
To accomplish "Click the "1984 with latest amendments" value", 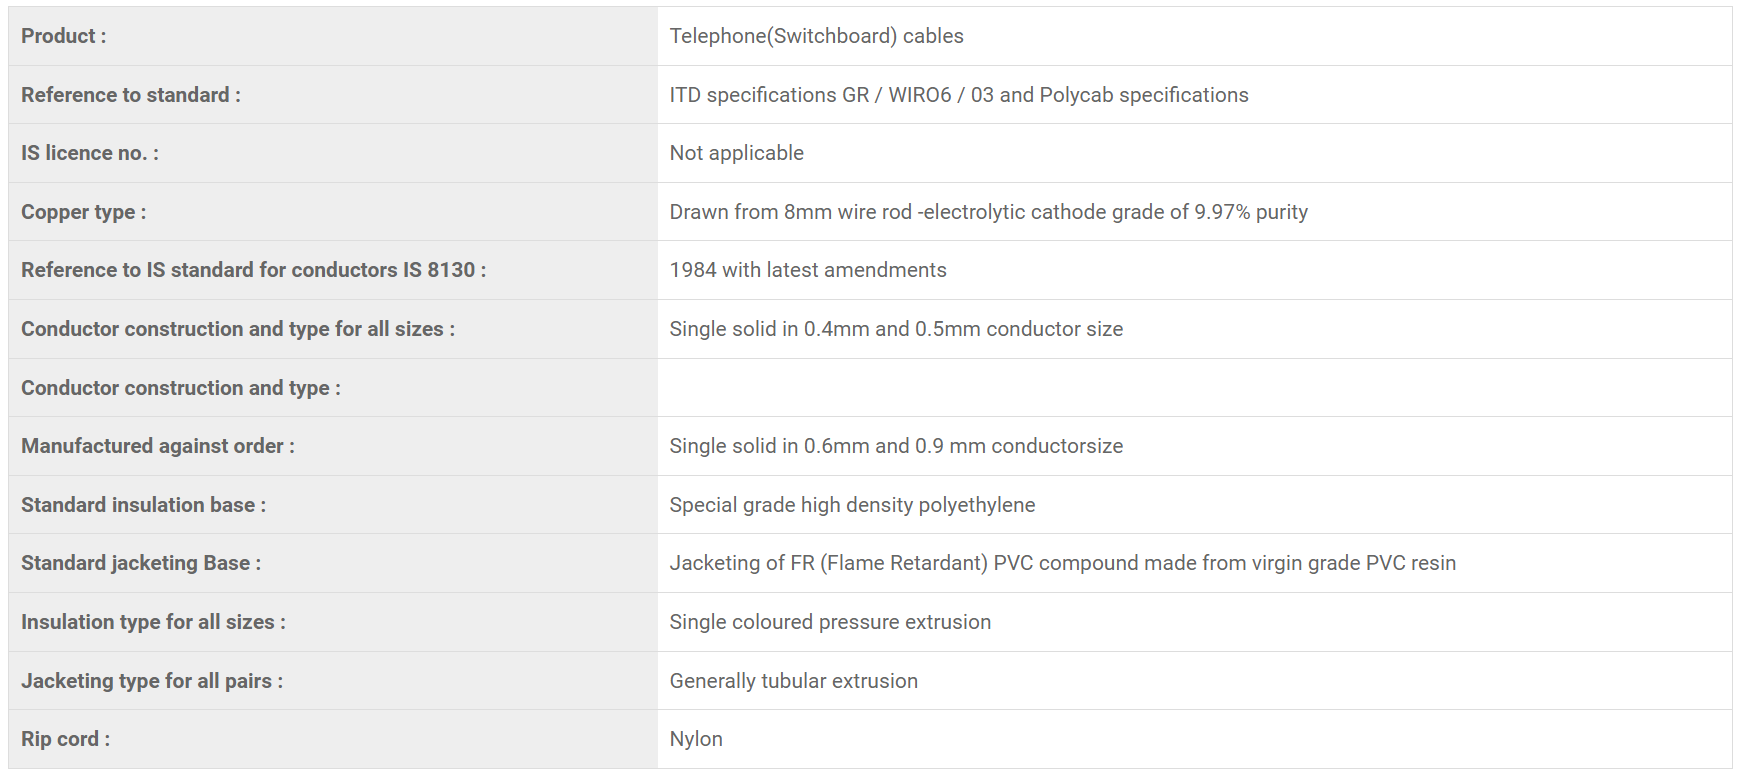I will [807, 270].
